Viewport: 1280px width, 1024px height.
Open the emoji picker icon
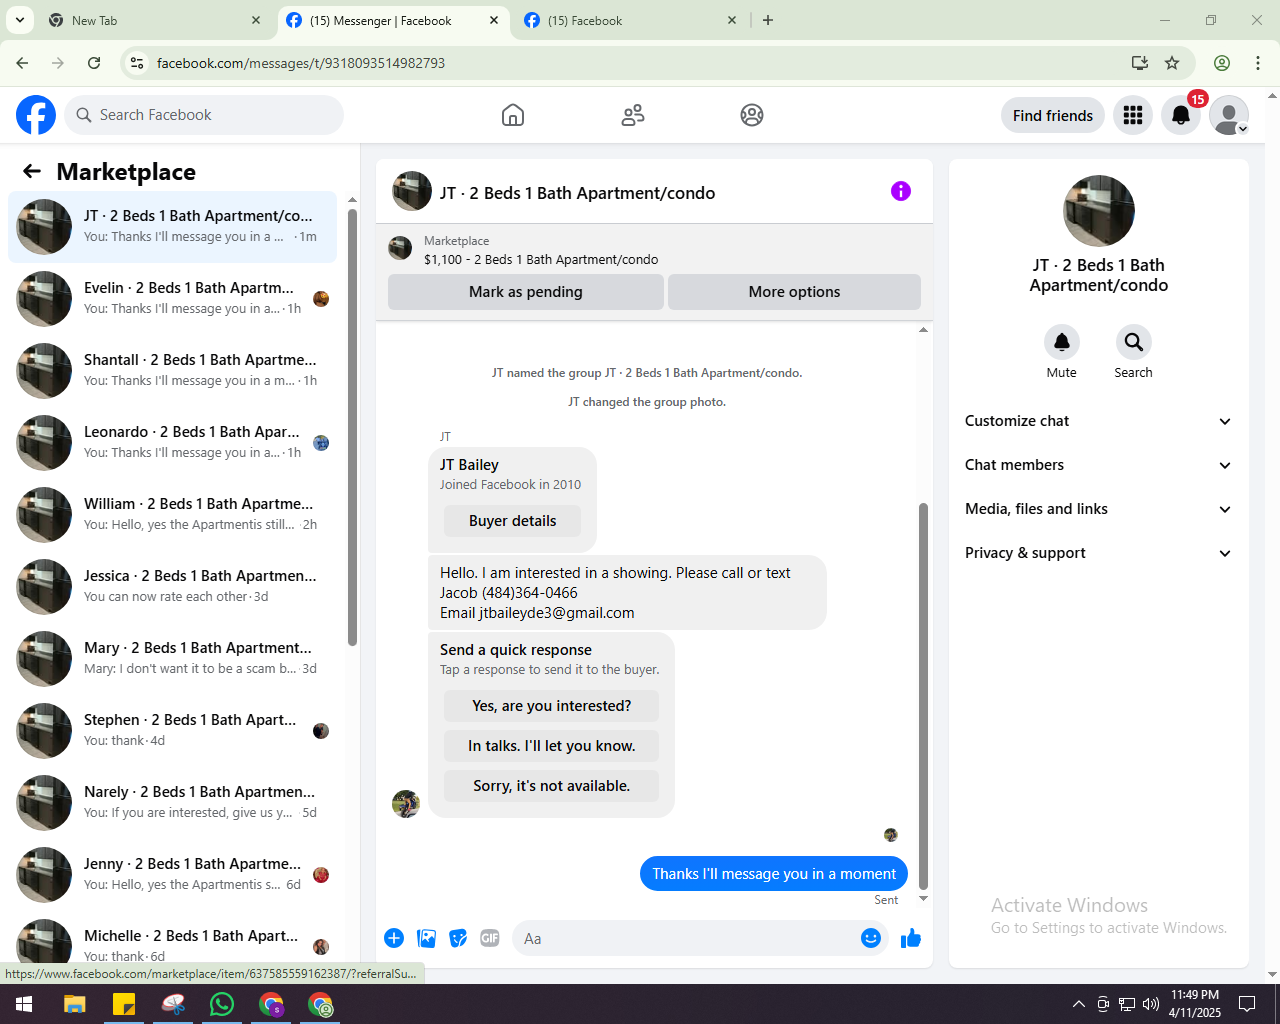[x=871, y=938]
